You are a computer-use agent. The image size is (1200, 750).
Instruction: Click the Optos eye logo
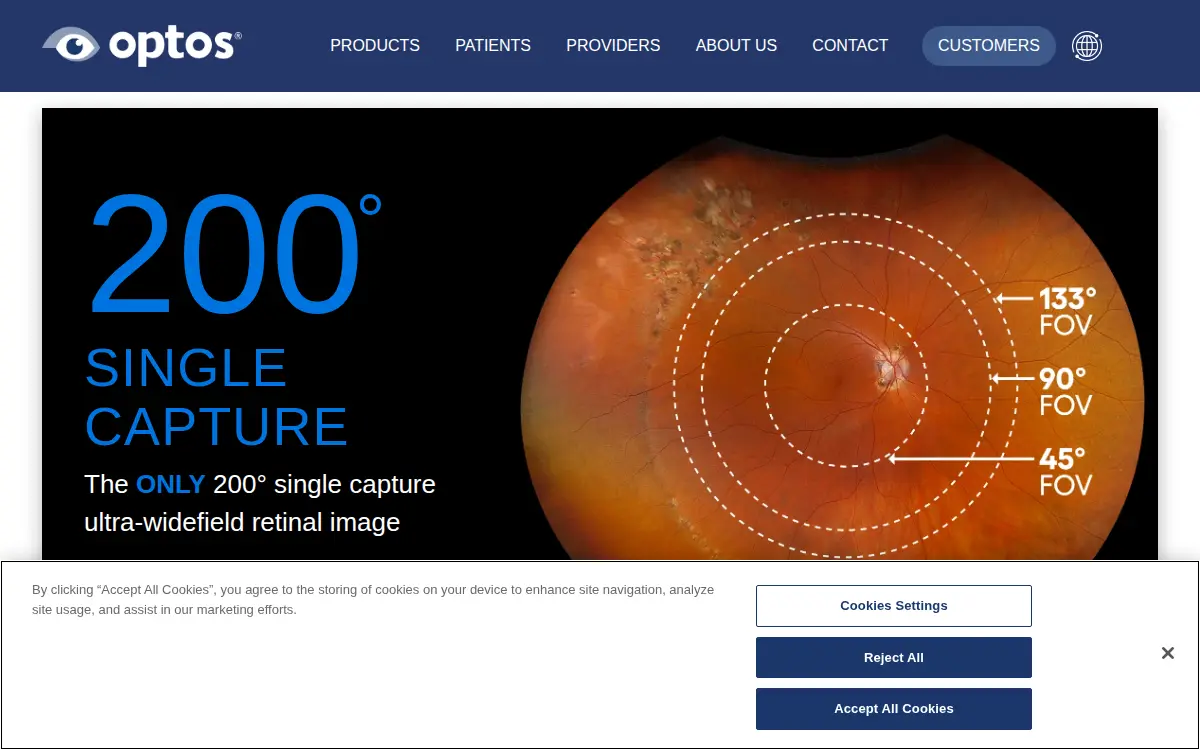point(141,46)
